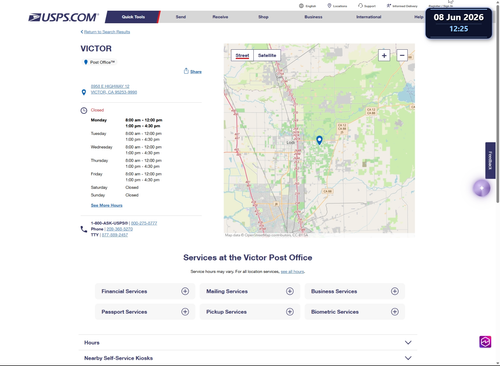Zoom out the map with minus button
The width and height of the screenshot is (500, 366).
(x=402, y=55)
